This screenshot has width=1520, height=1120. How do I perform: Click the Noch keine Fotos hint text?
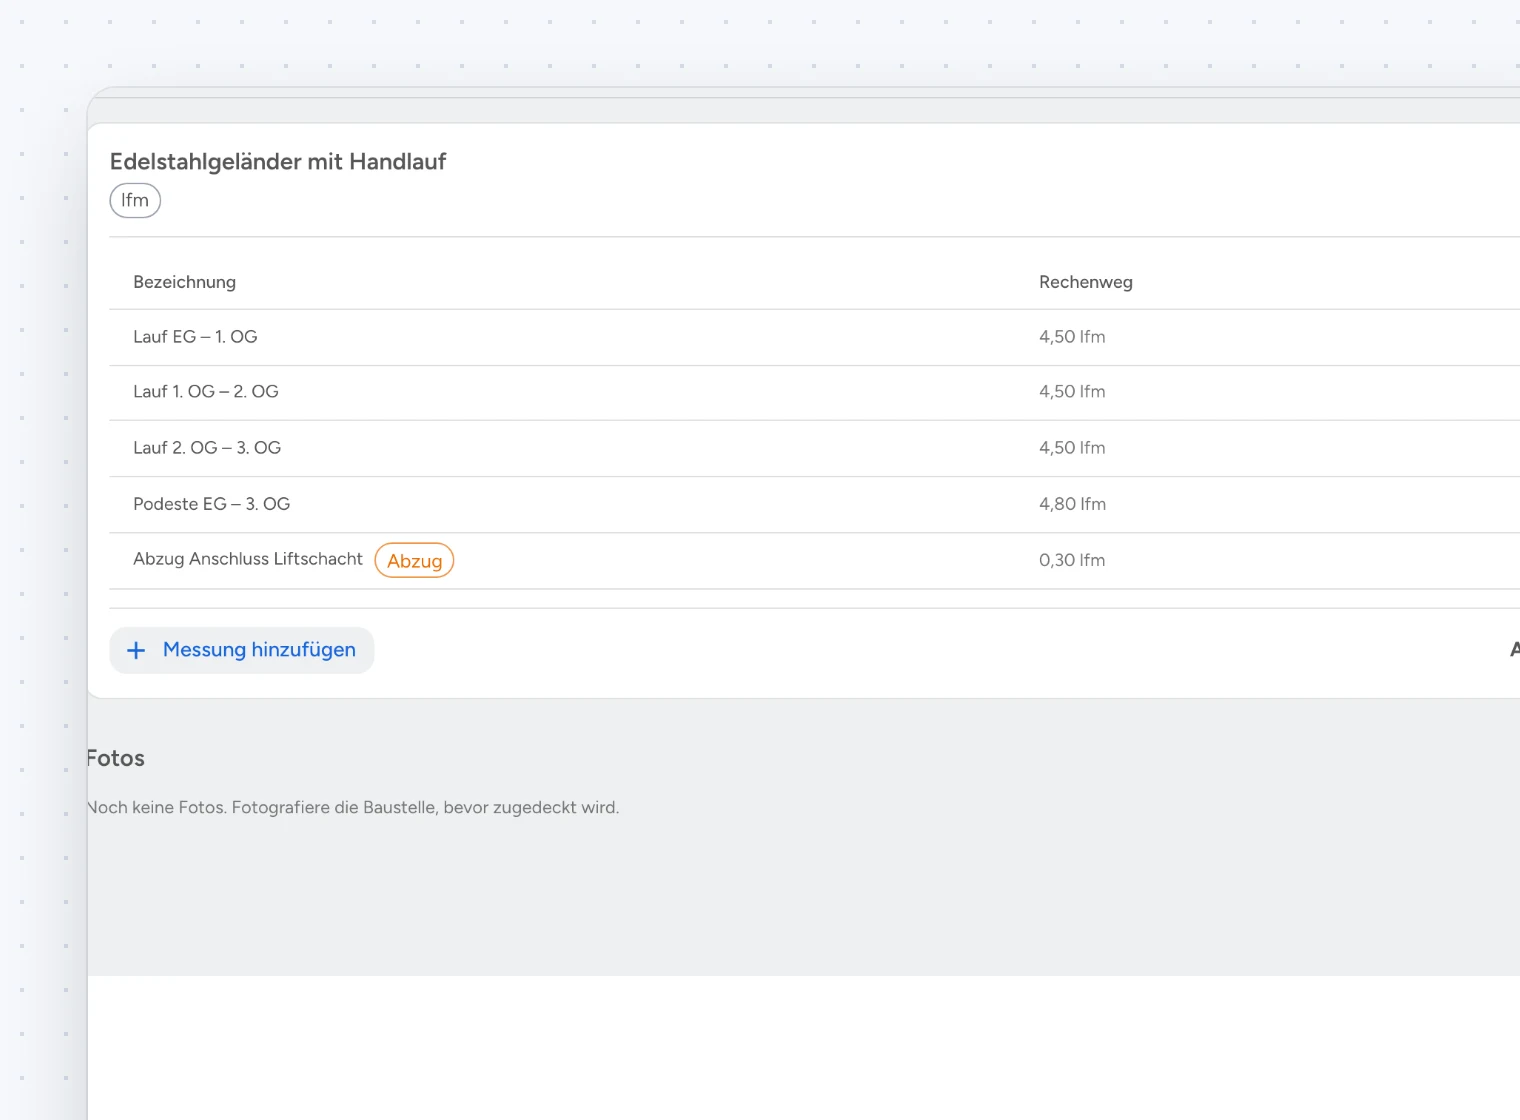tap(354, 807)
